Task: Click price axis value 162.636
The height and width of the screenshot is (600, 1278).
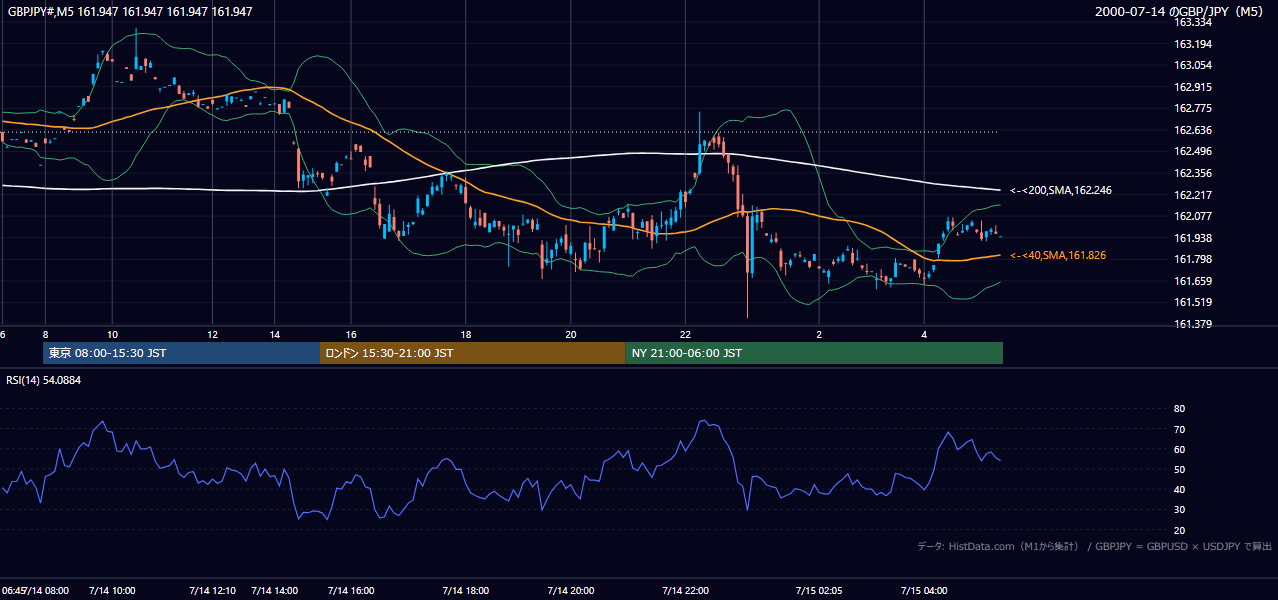Action: tap(1192, 130)
